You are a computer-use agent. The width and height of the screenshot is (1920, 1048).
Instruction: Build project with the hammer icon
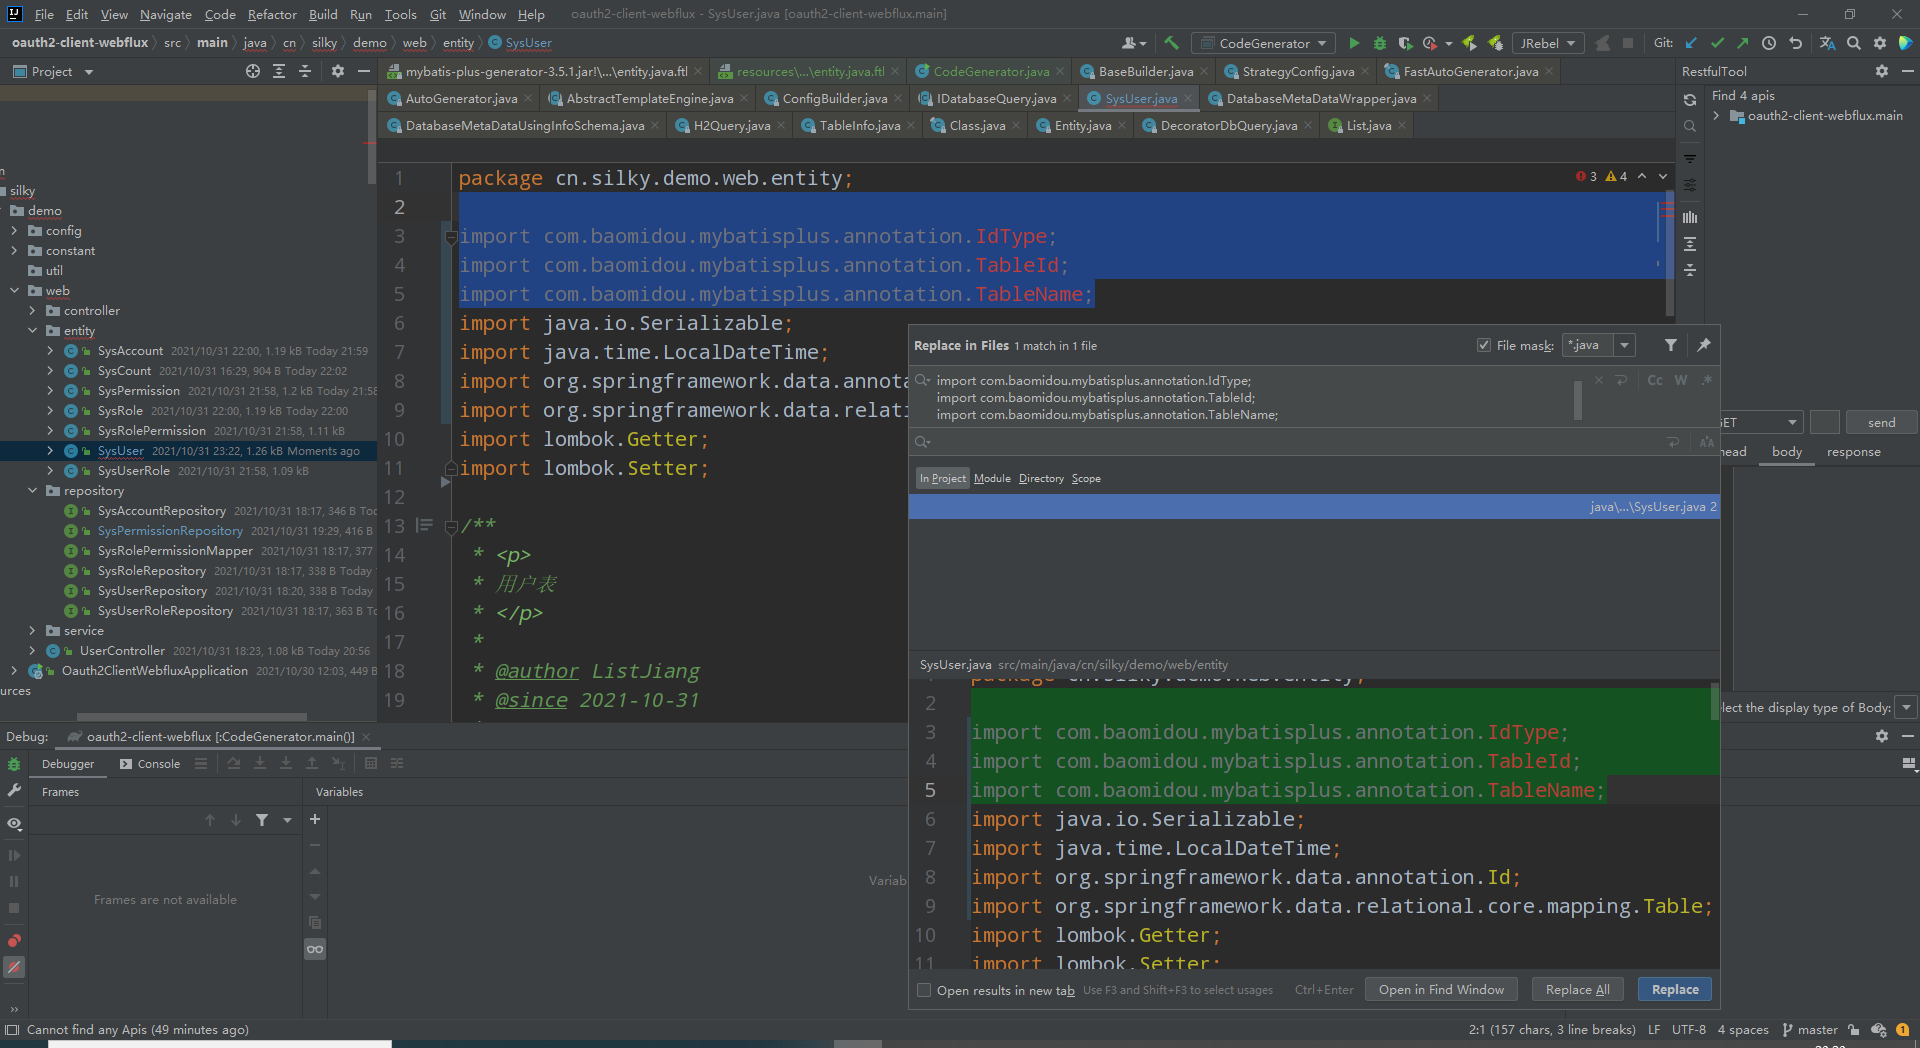[1172, 43]
